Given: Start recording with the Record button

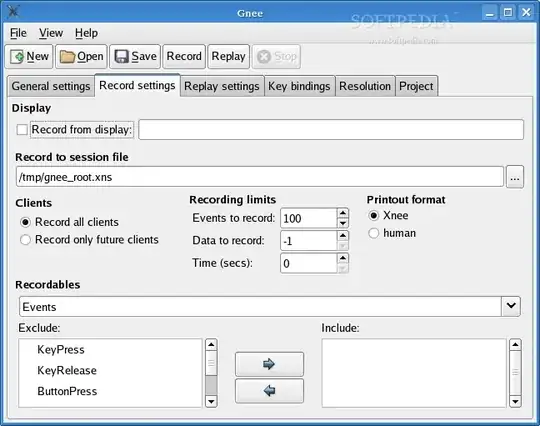Looking at the screenshot, I should (x=184, y=56).
